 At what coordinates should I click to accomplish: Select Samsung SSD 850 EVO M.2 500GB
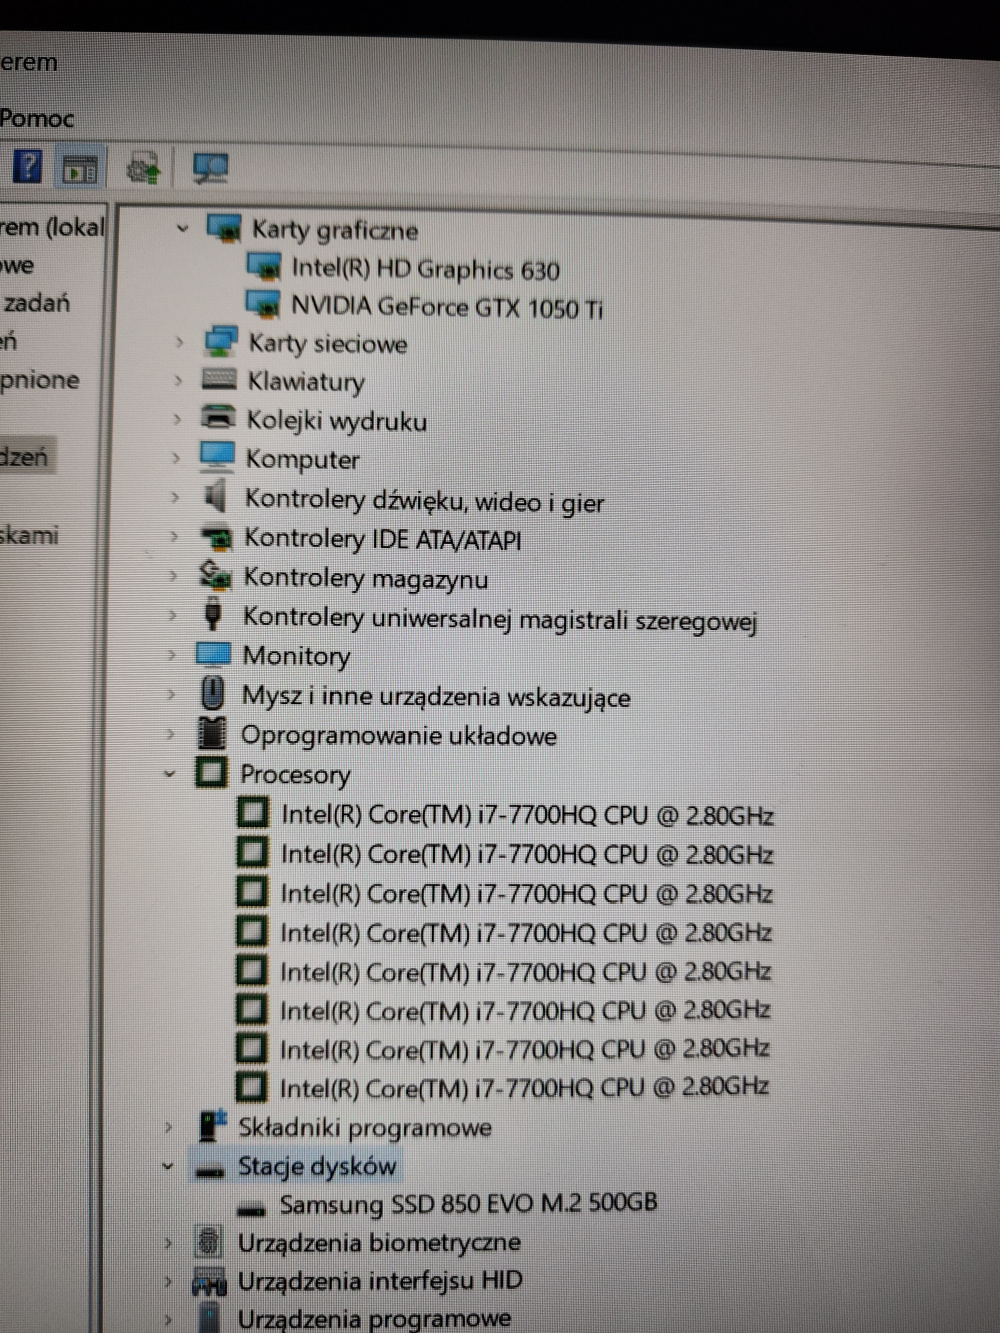click(x=468, y=1203)
